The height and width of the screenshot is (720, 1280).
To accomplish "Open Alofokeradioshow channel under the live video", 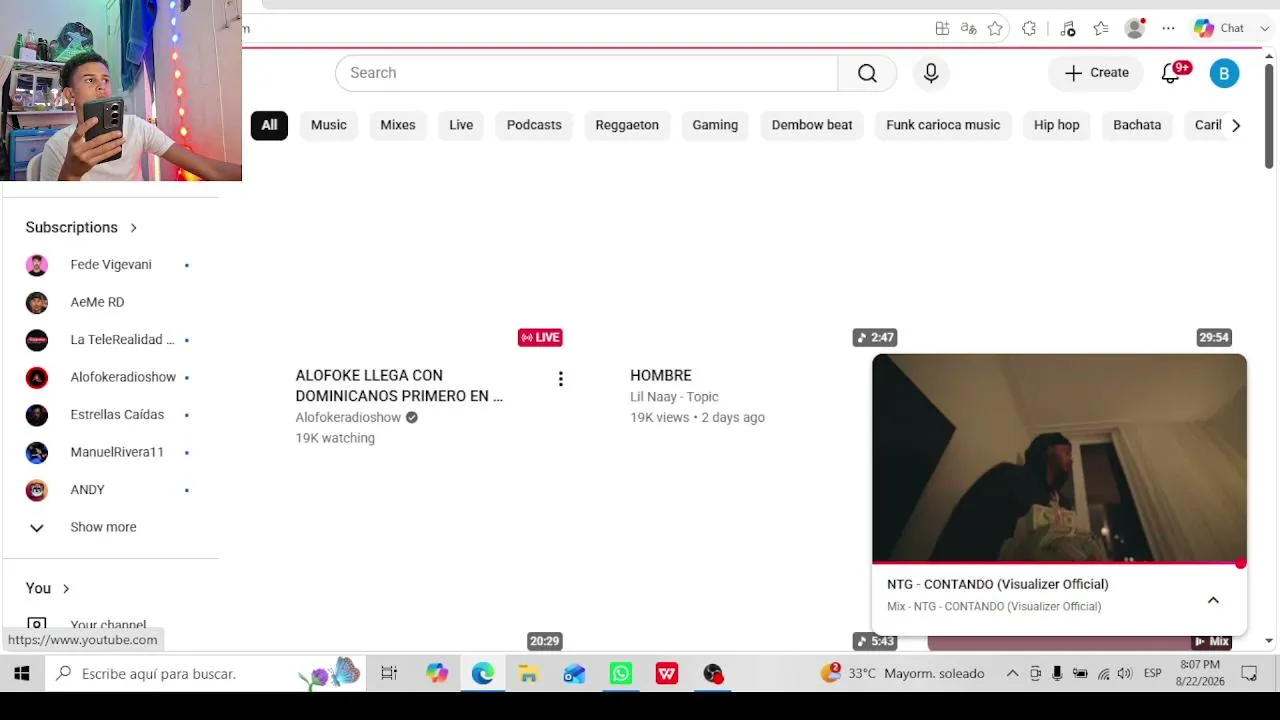I will point(348,418).
